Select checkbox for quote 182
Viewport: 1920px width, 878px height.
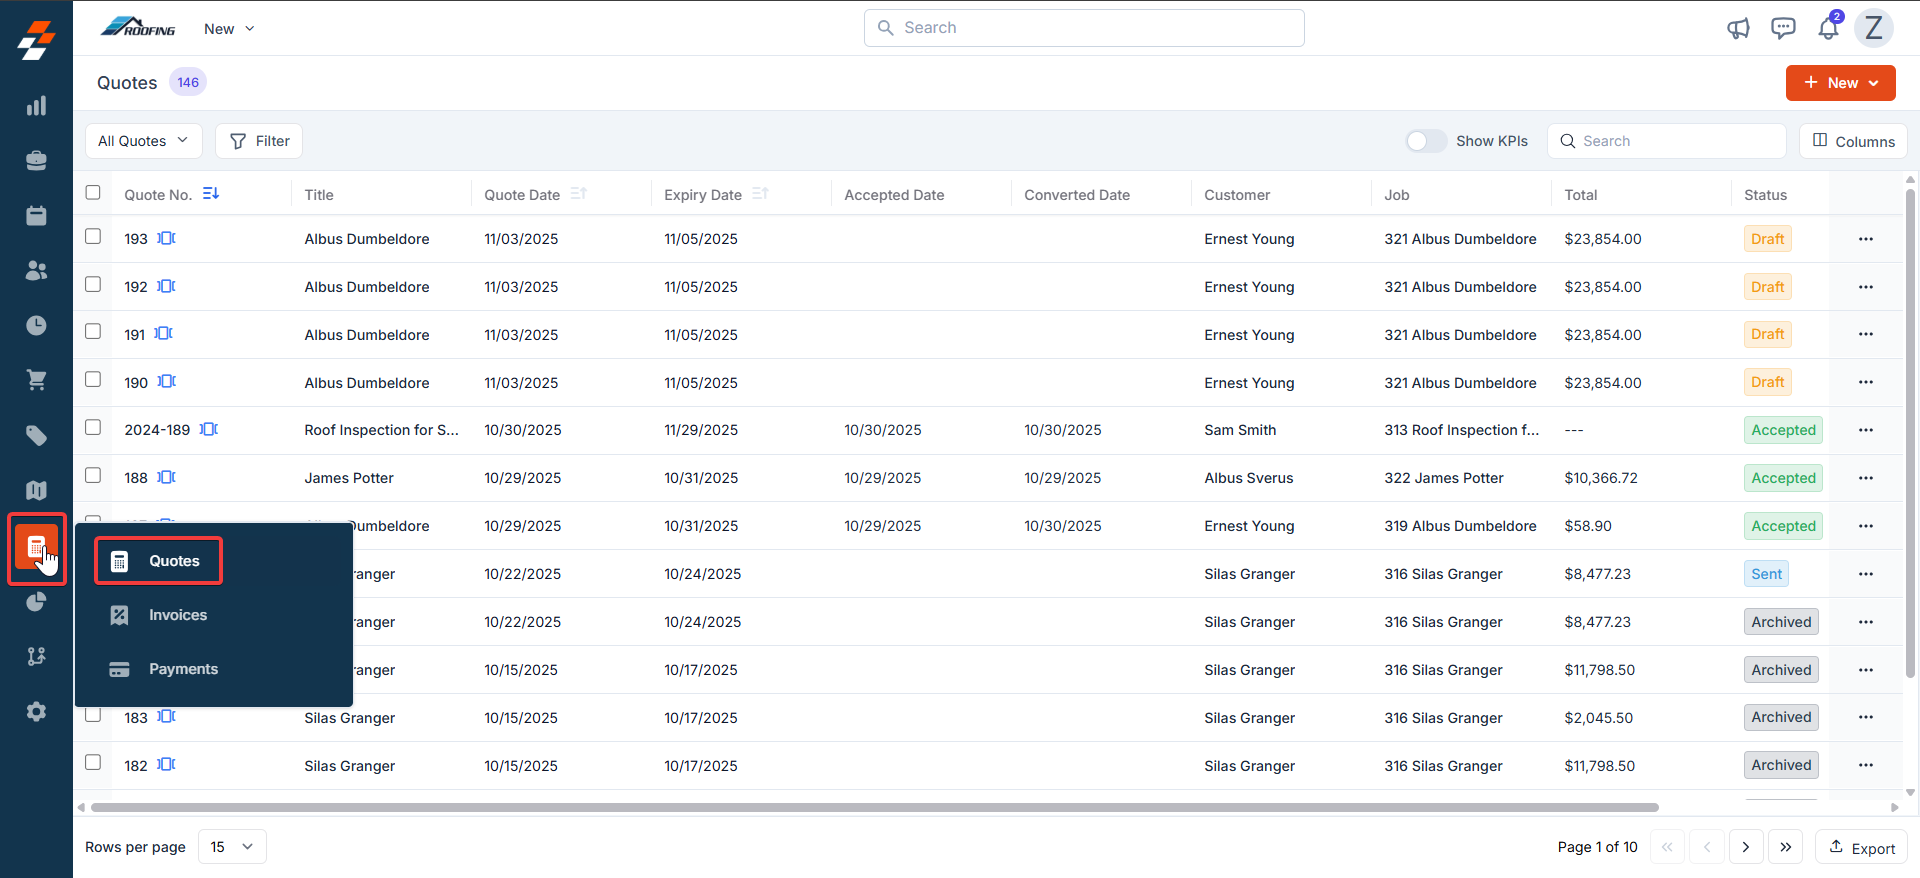click(93, 762)
